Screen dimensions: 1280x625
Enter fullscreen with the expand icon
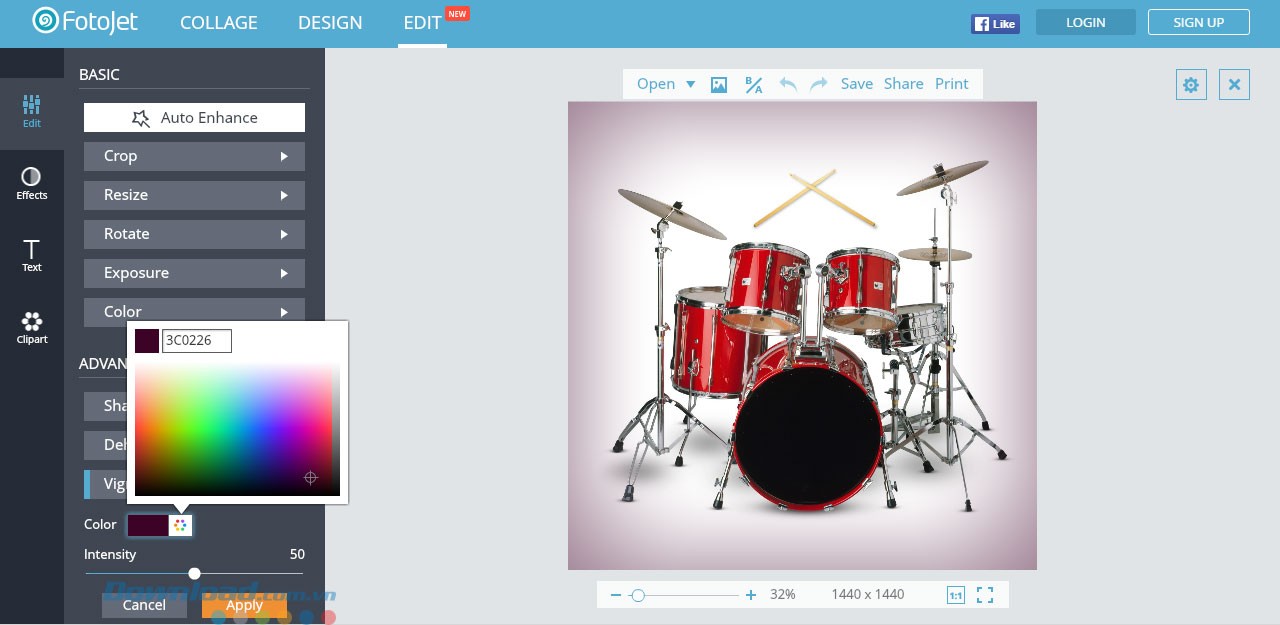(985, 595)
